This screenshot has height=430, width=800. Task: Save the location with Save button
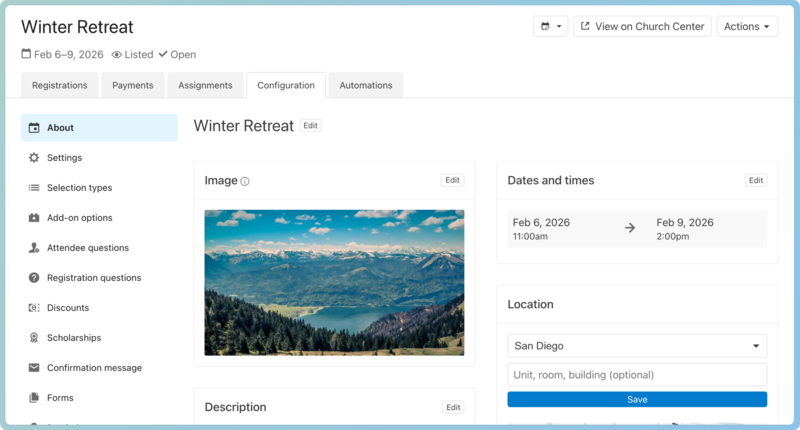[x=637, y=399]
